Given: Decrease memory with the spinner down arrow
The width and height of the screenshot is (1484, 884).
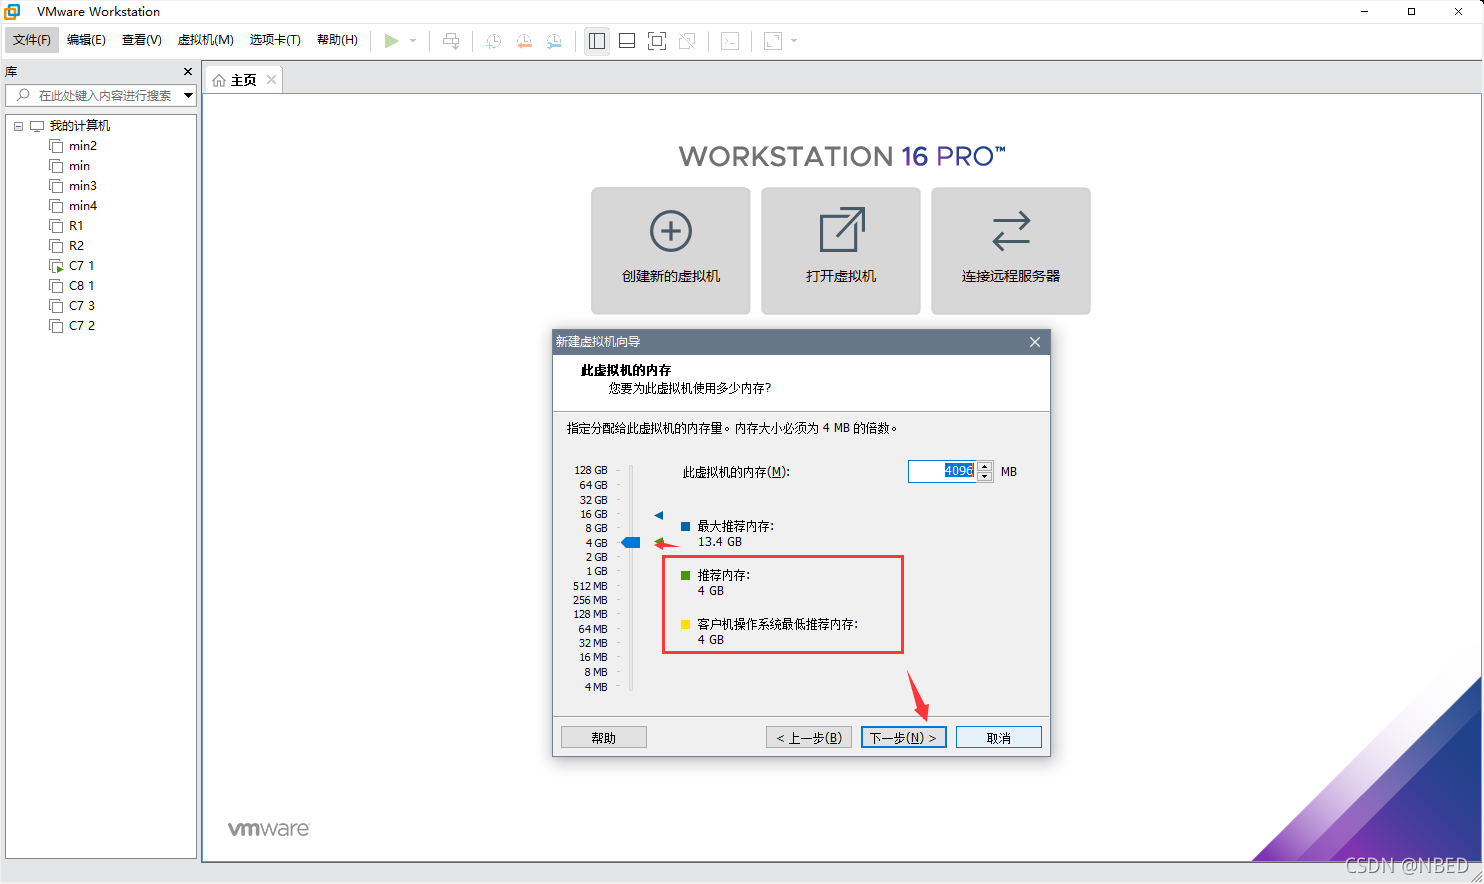Looking at the screenshot, I should point(985,477).
